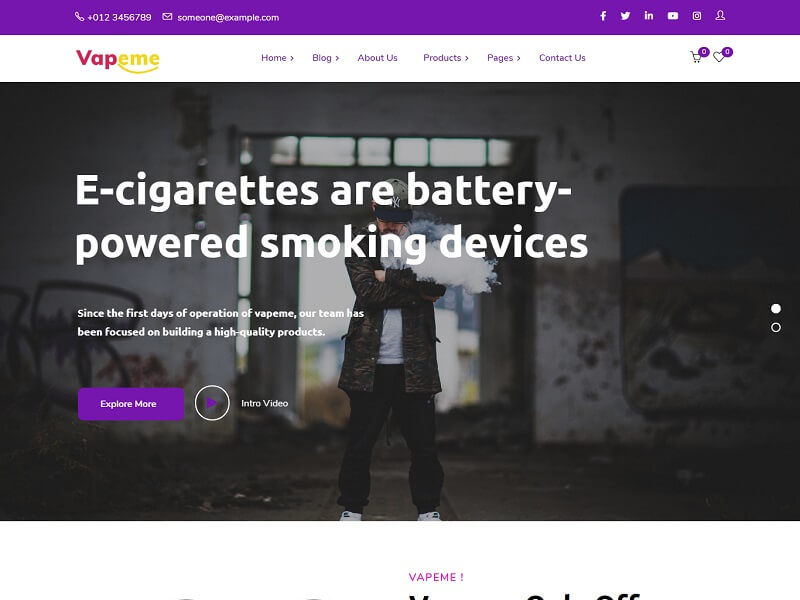Viewport: 800px width, 600px height.
Task: Click the someone@example.com email link
Action: coord(228,17)
